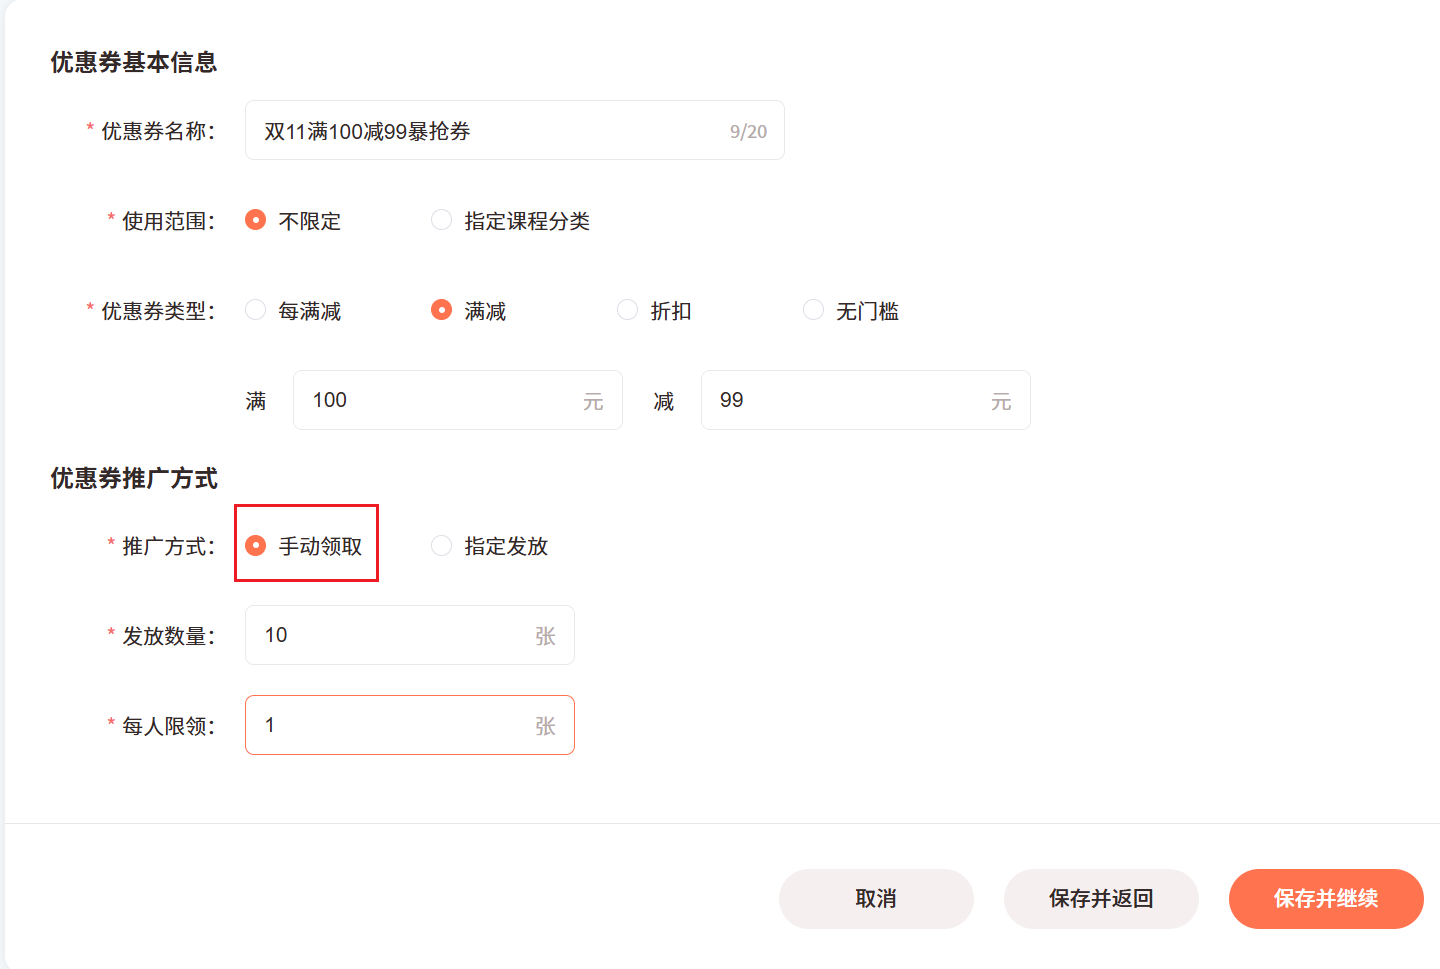Image resolution: width=1440 pixels, height=969 pixels.
Task: Click the 张 suffix in 发放数量 field
Action: click(545, 636)
